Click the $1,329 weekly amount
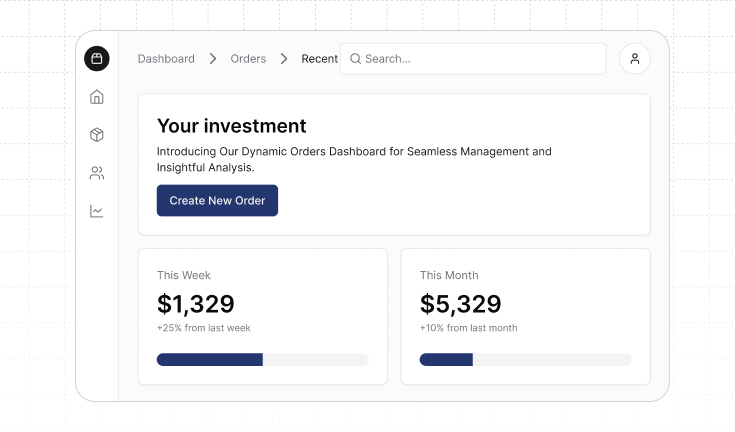Image resolution: width=735 pixels, height=432 pixels. [x=196, y=304]
